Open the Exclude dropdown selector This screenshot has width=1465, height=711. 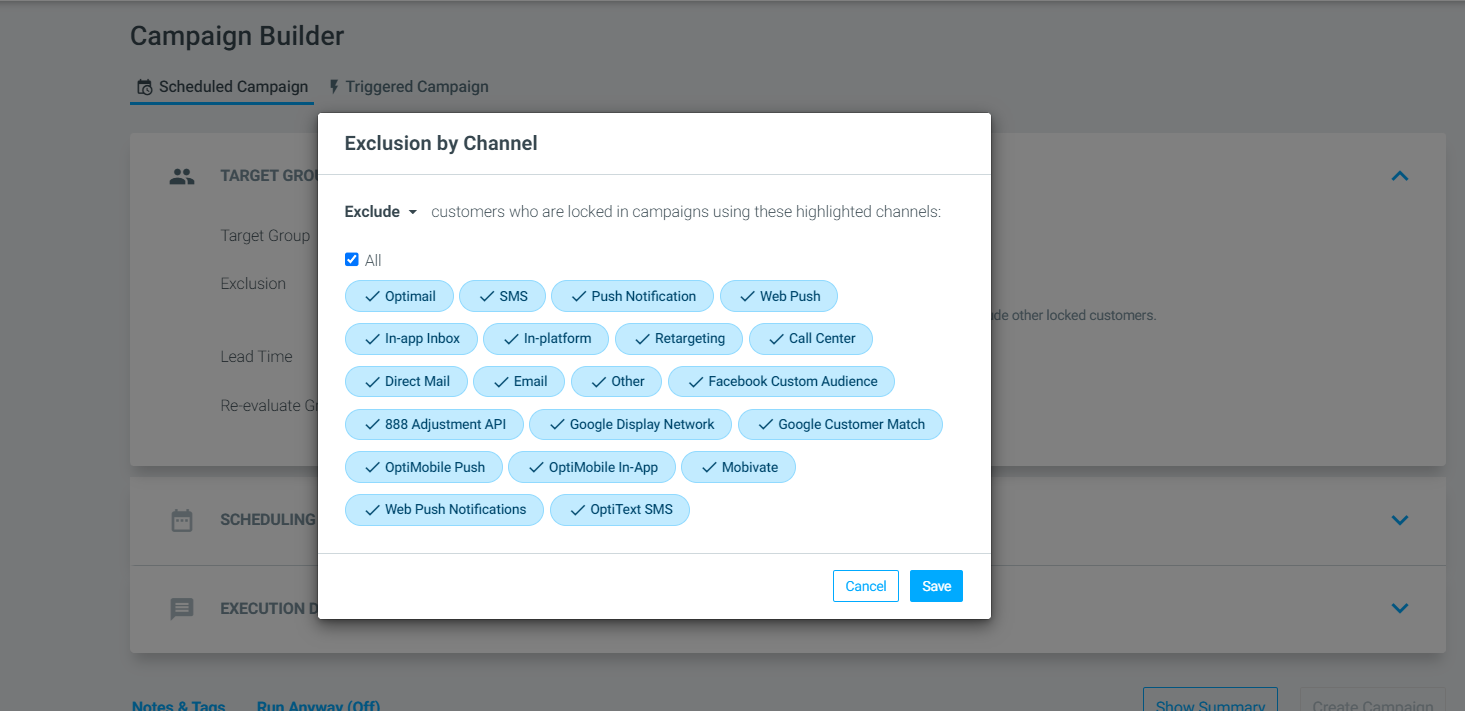(381, 212)
